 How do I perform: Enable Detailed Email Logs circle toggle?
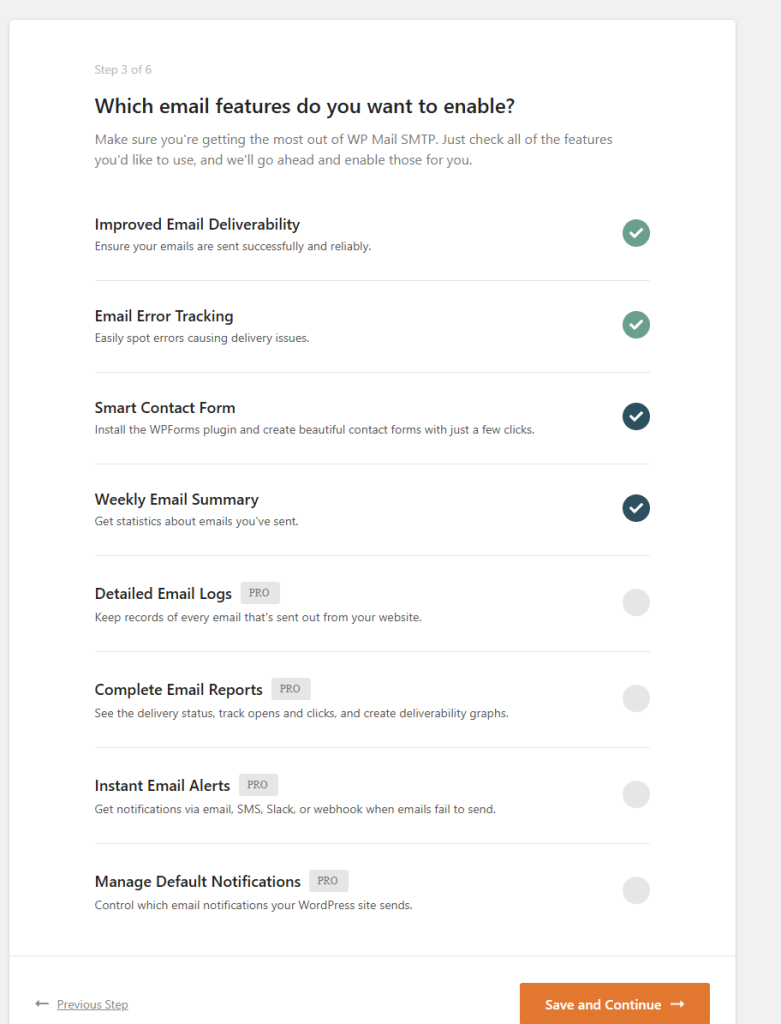click(636, 602)
